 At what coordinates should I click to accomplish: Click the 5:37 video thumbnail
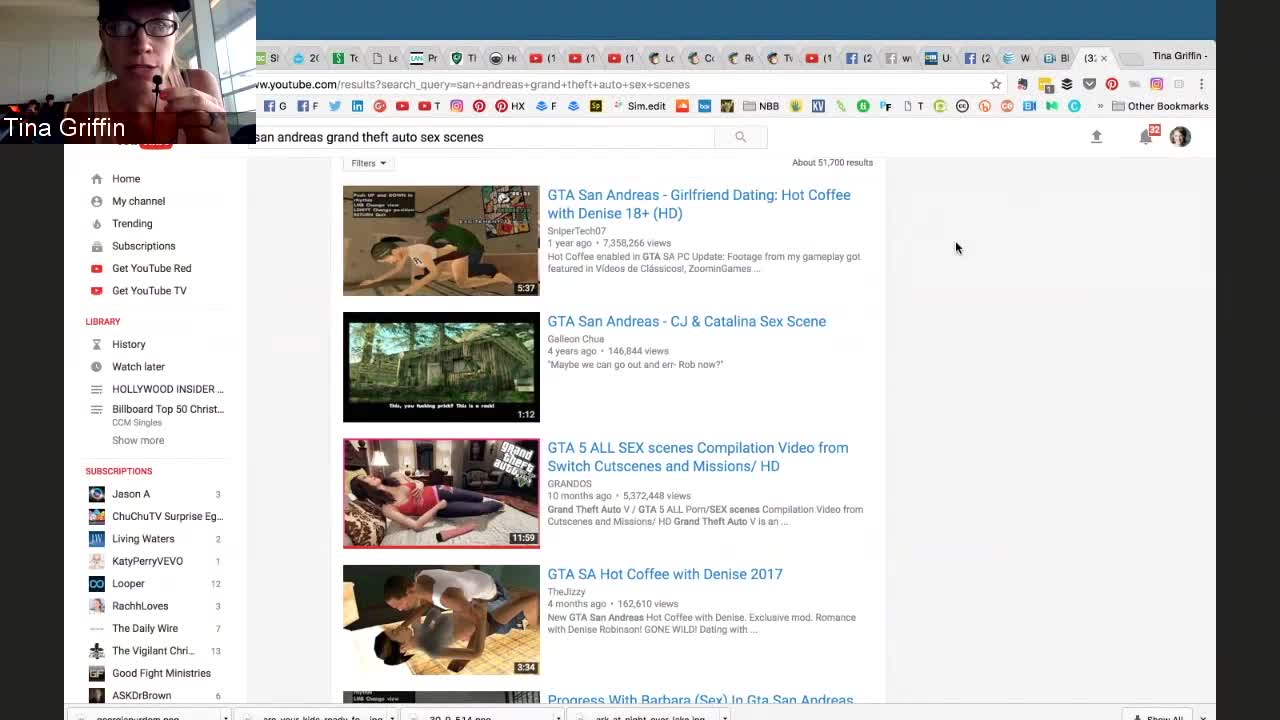[441, 241]
